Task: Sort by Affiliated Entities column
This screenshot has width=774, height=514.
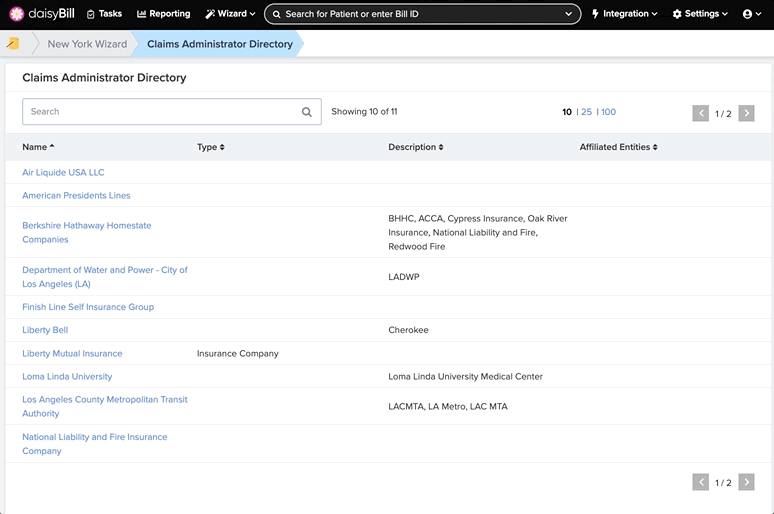Action: (619, 147)
